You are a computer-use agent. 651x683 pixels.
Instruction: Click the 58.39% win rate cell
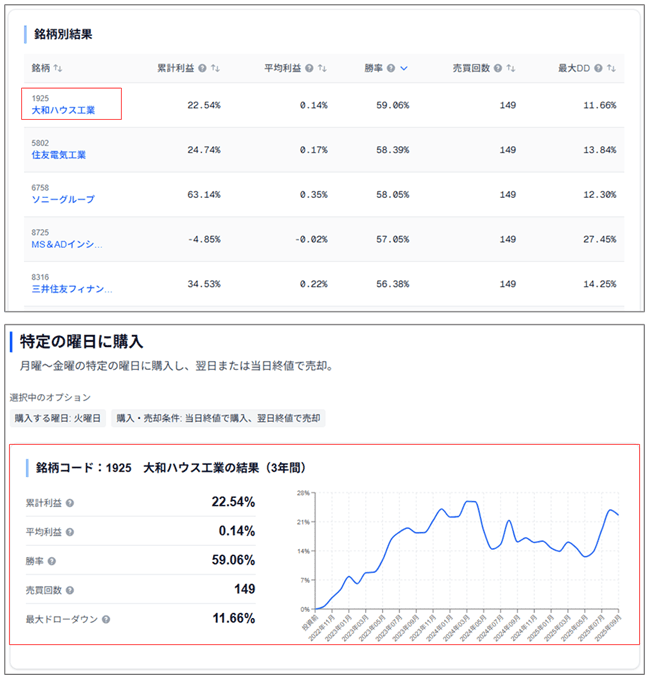click(393, 150)
